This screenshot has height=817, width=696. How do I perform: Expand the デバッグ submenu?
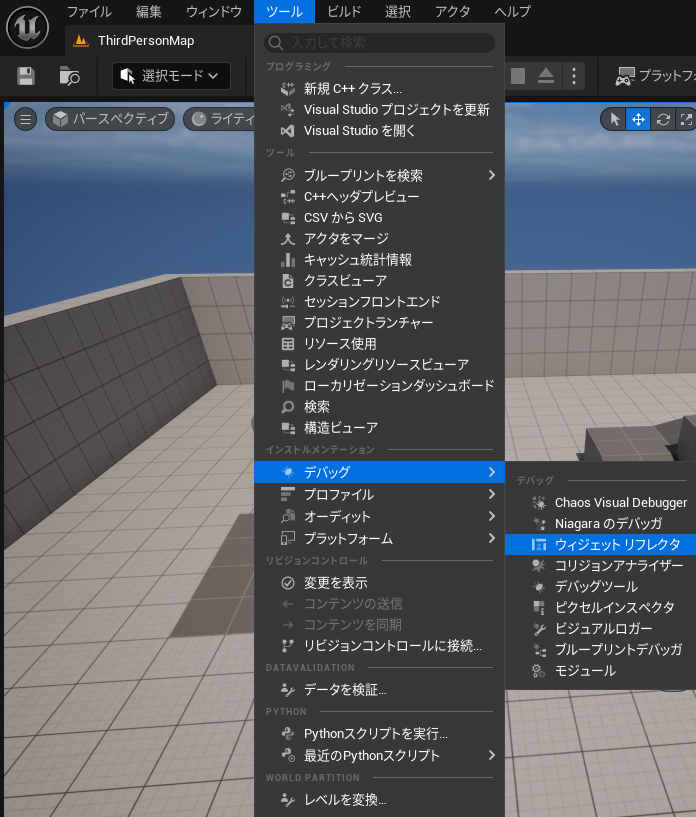[x=379, y=472]
